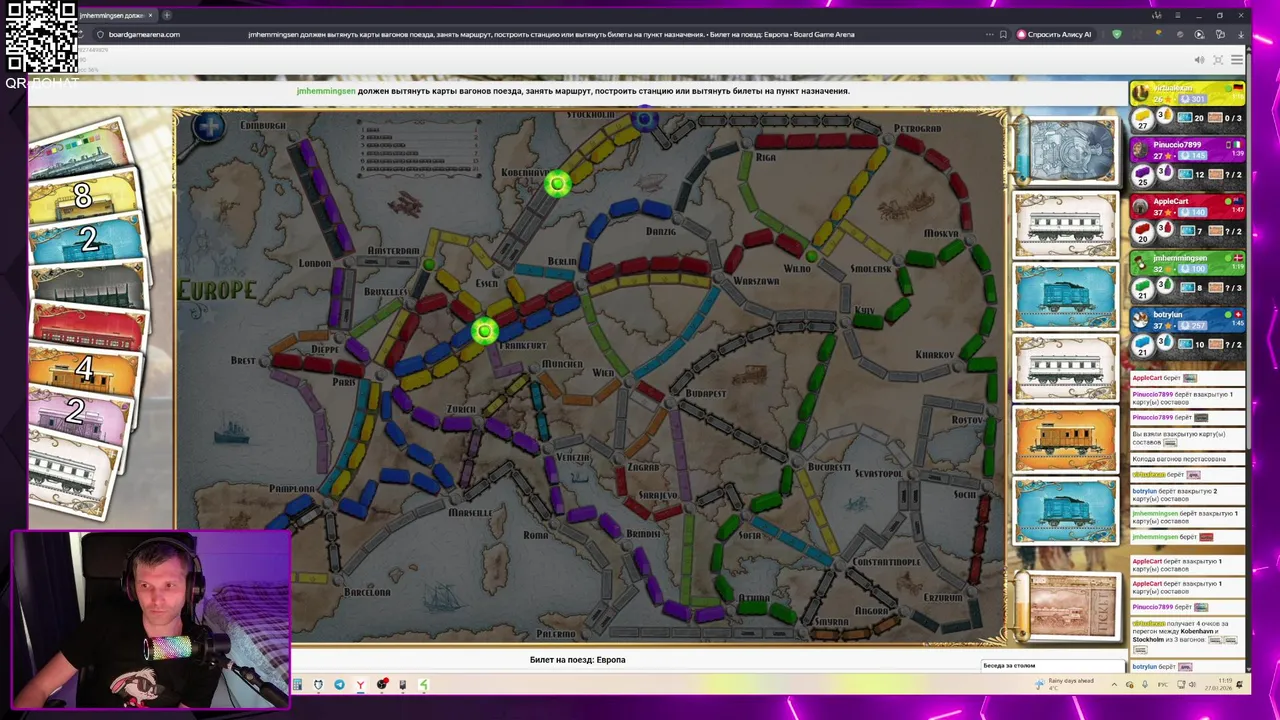Open botrylun player profile
This screenshot has height=720, width=1280.
point(1168,315)
